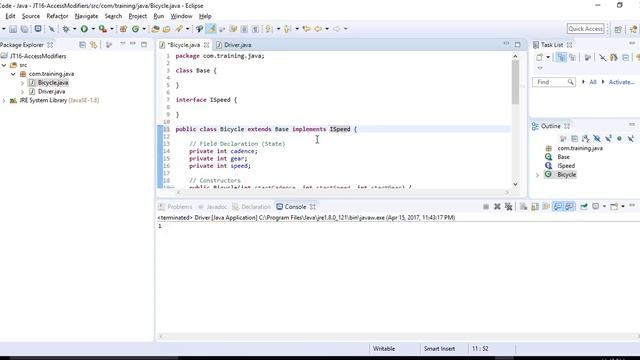Image resolution: width=640 pixels, height=360 pixels.
Task: Close the Bicycle.java editor tab
Action: pyautogui.click(x=207, y=45)
